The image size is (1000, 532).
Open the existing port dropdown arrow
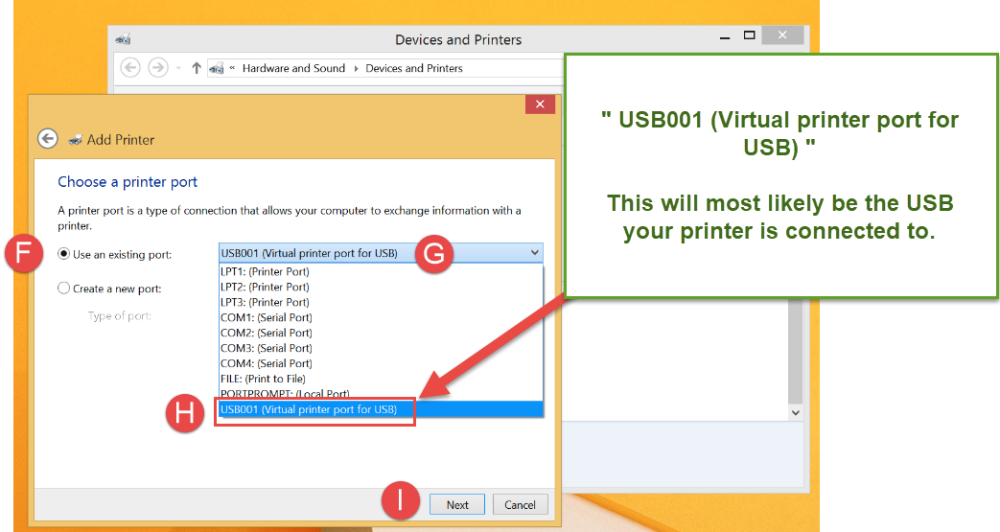[534, 253]
